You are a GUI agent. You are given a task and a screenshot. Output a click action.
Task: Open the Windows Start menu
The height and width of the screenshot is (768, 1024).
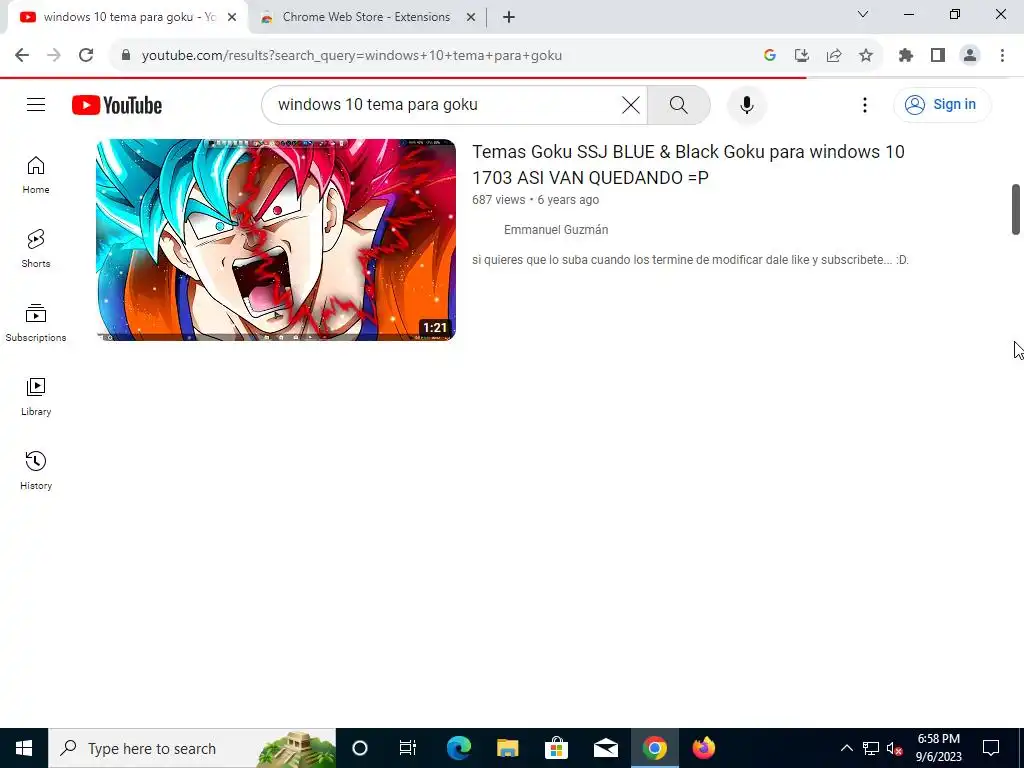[x=24, y=748]
